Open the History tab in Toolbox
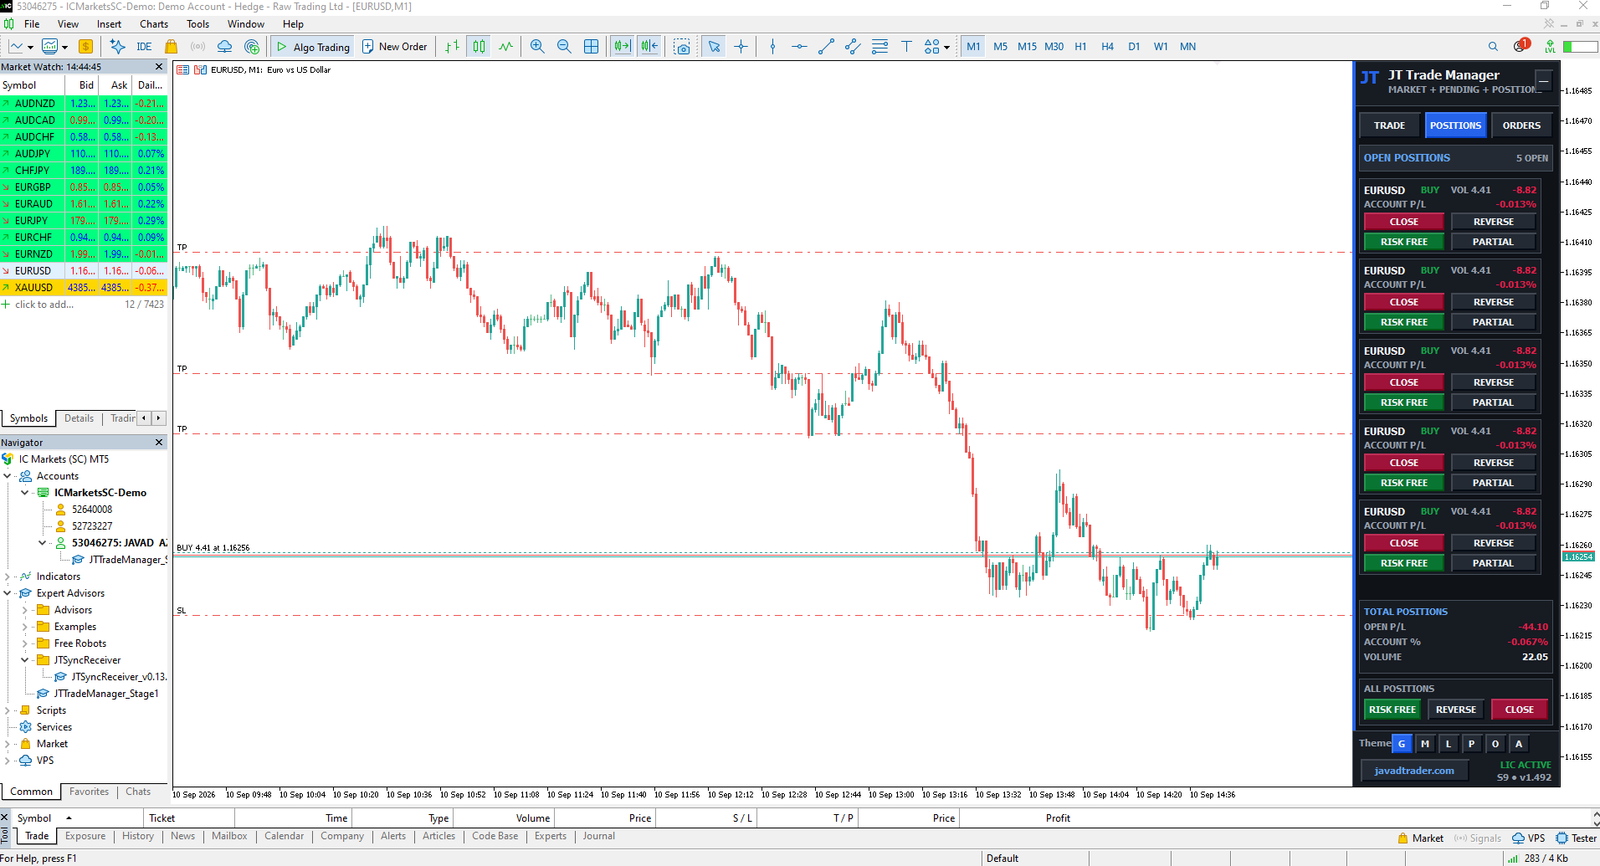1600x866 pixels. click(138, 836)
